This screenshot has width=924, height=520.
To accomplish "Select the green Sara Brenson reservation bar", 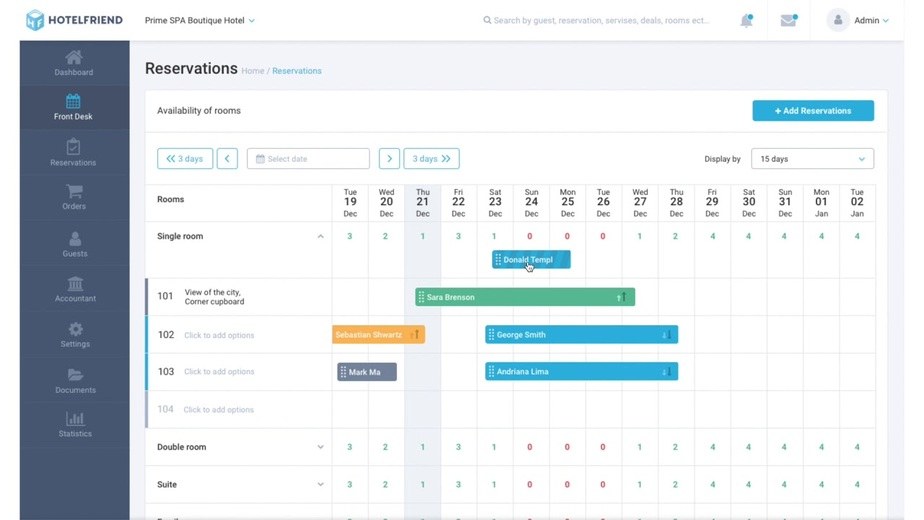I will point(525,297).
